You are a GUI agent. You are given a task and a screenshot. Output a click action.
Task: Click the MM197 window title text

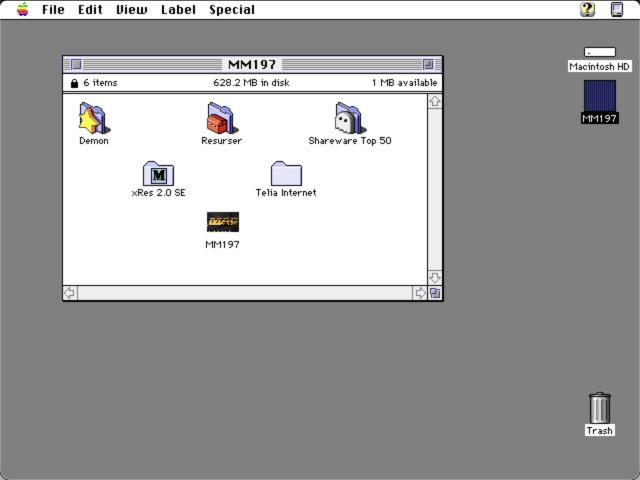[252, 64]
